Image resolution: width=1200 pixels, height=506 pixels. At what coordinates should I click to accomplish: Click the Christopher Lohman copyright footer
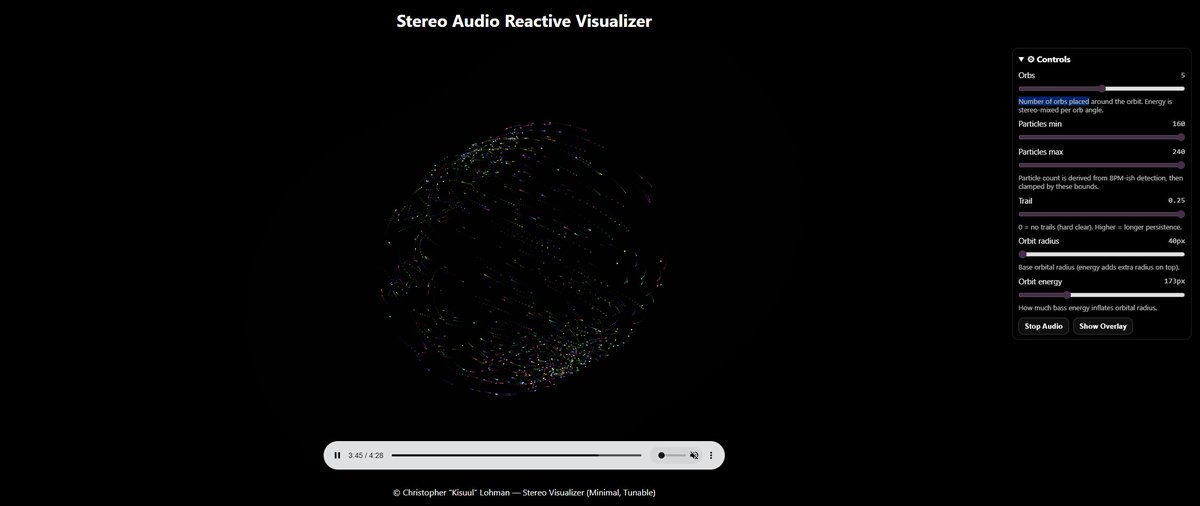524,492
